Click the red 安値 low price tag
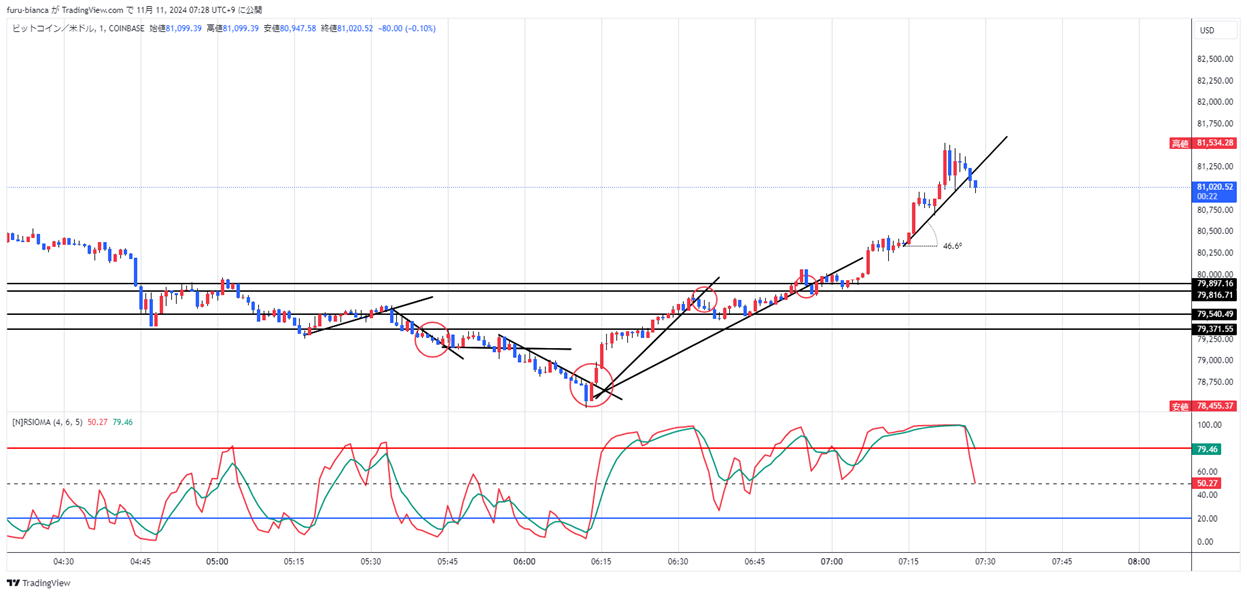This screenshot has height=595, width=1247. tap(1180, 406)
